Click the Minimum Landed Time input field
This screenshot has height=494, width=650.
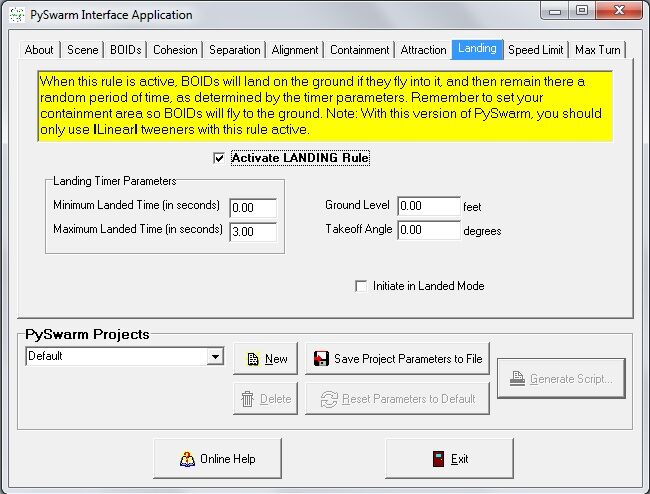click(x=253, y=208)
